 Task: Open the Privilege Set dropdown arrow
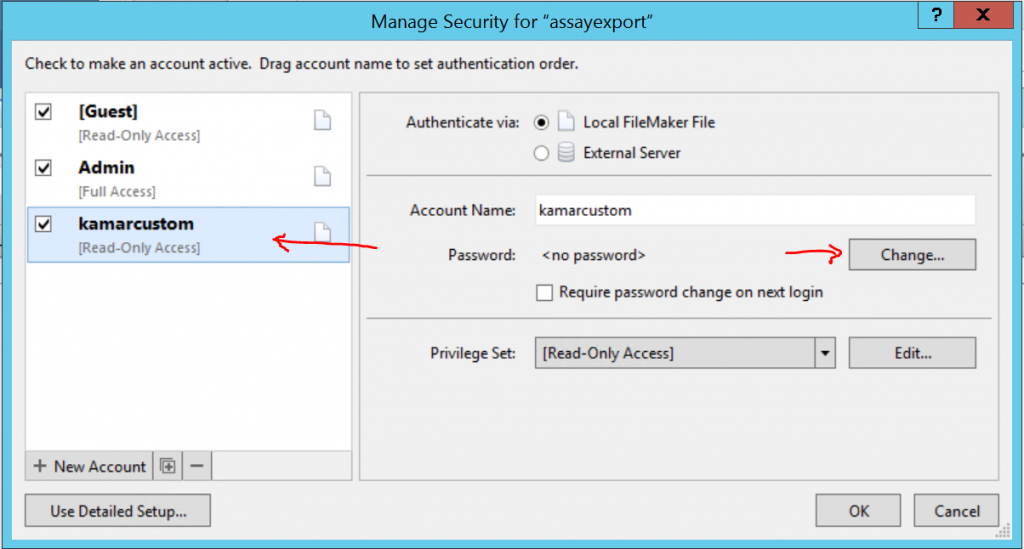pos(825,353)
